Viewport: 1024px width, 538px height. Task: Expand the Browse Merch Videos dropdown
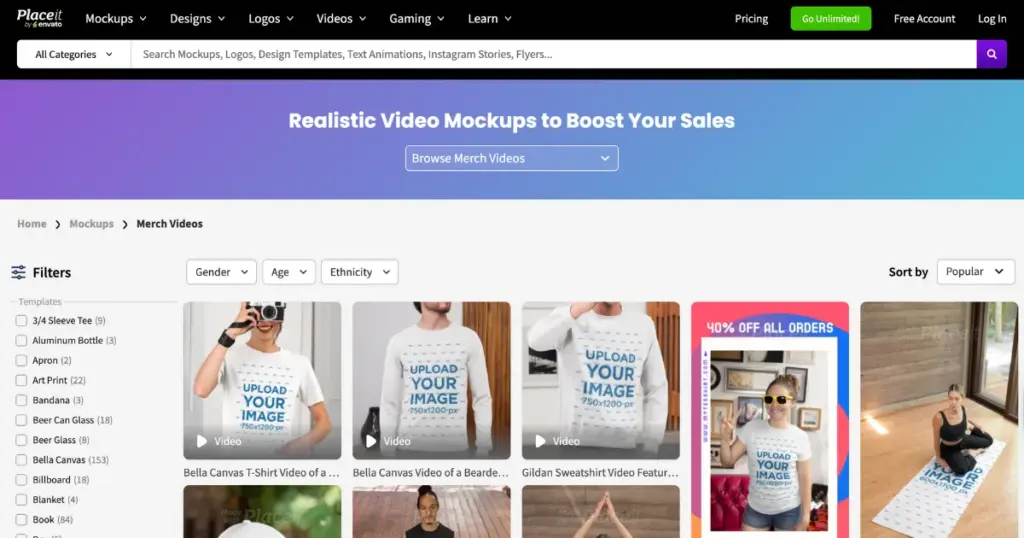pyautogui.click(x=511, y=158)
